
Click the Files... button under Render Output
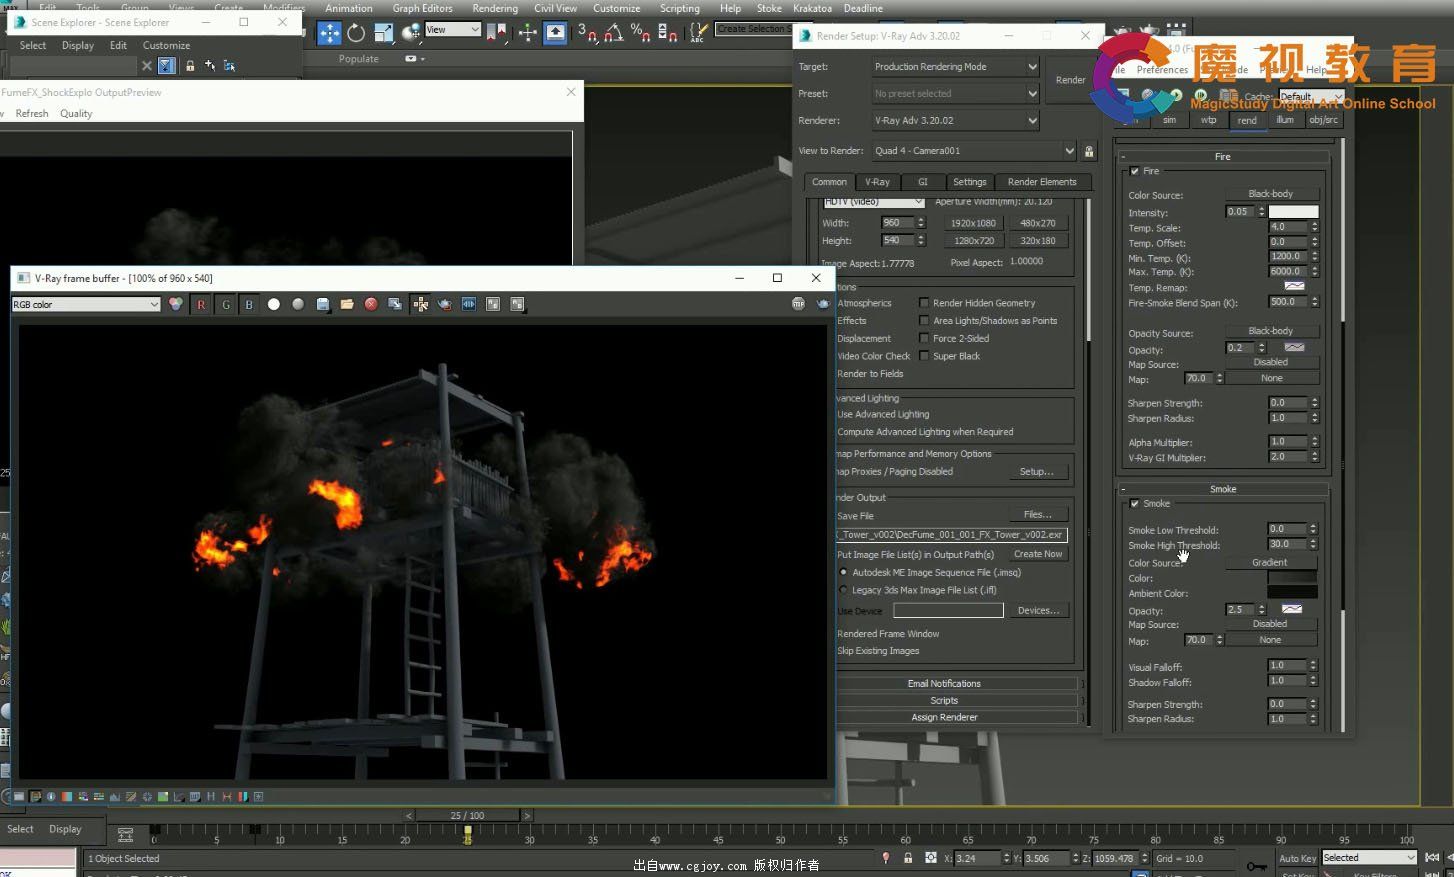[x=1038, y=515]
